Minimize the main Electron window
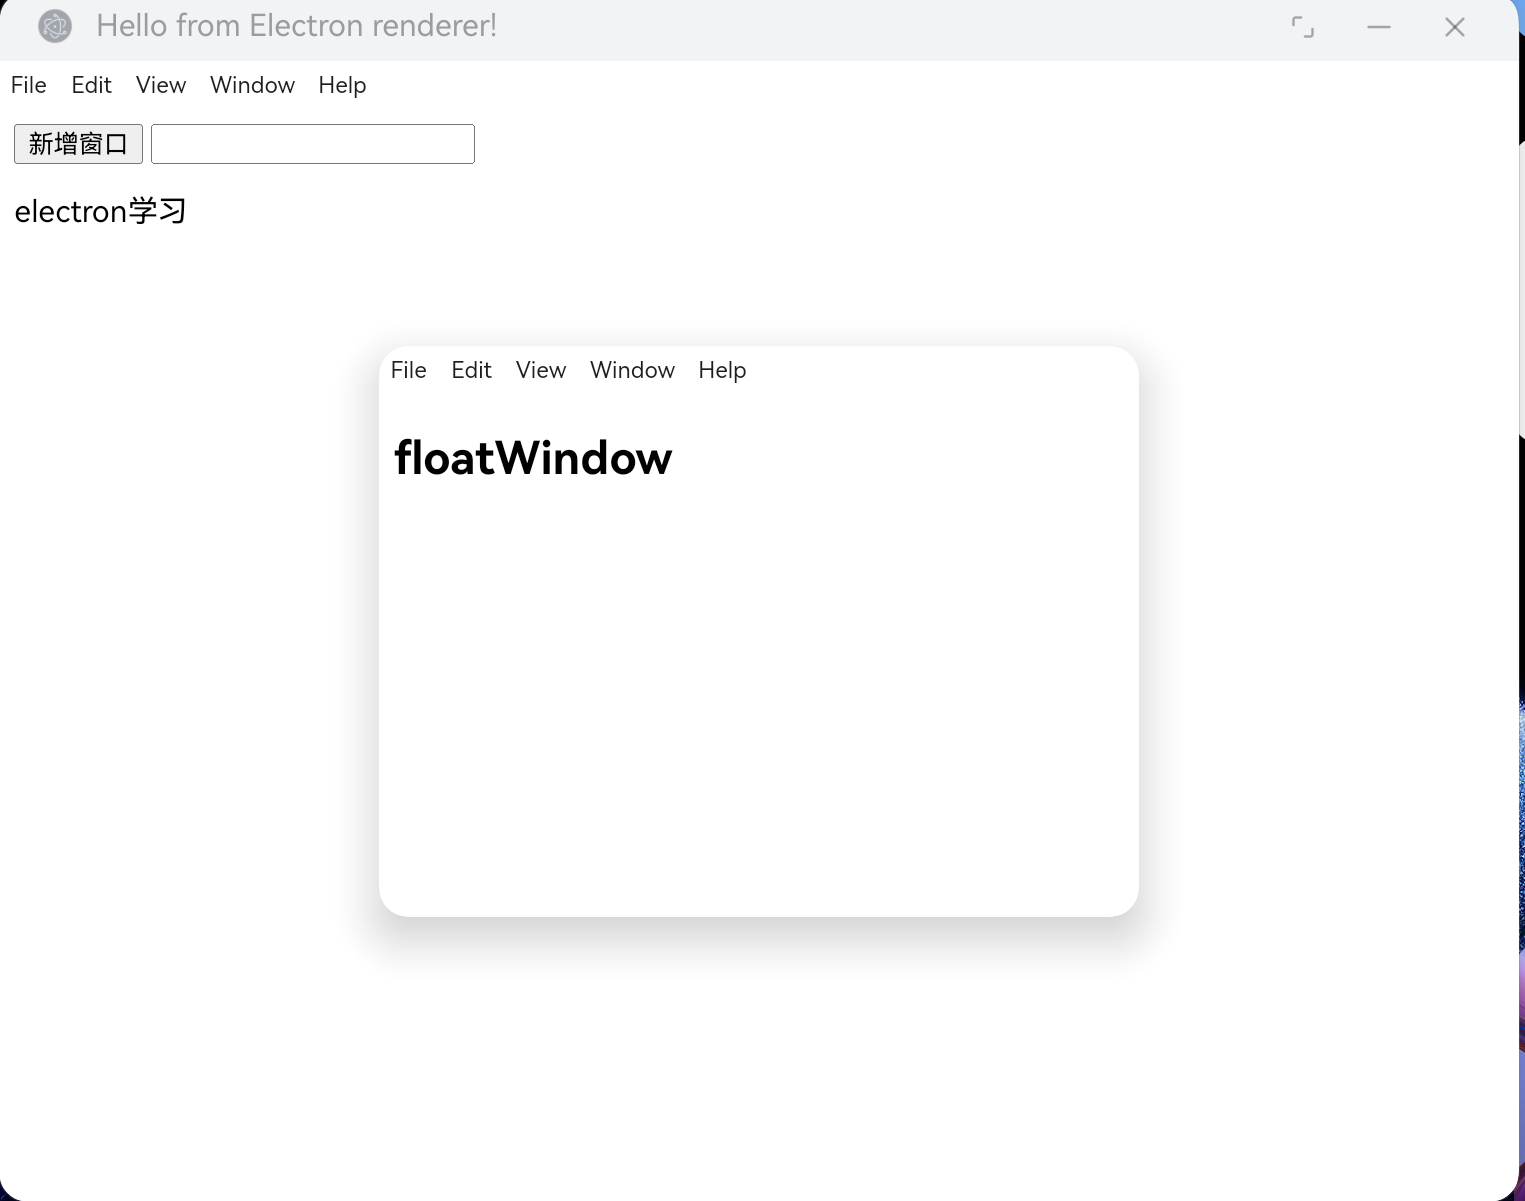The image size is (1525, 1201). [x=1379, y=27]
